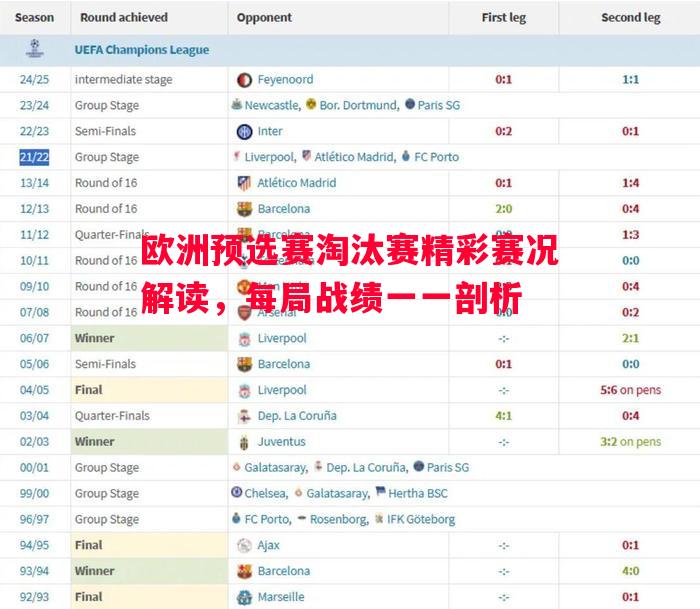Open the Paris SG link in 00/01 row
Image resolution: width=700 pixels, height=609 pixels.
448,467
